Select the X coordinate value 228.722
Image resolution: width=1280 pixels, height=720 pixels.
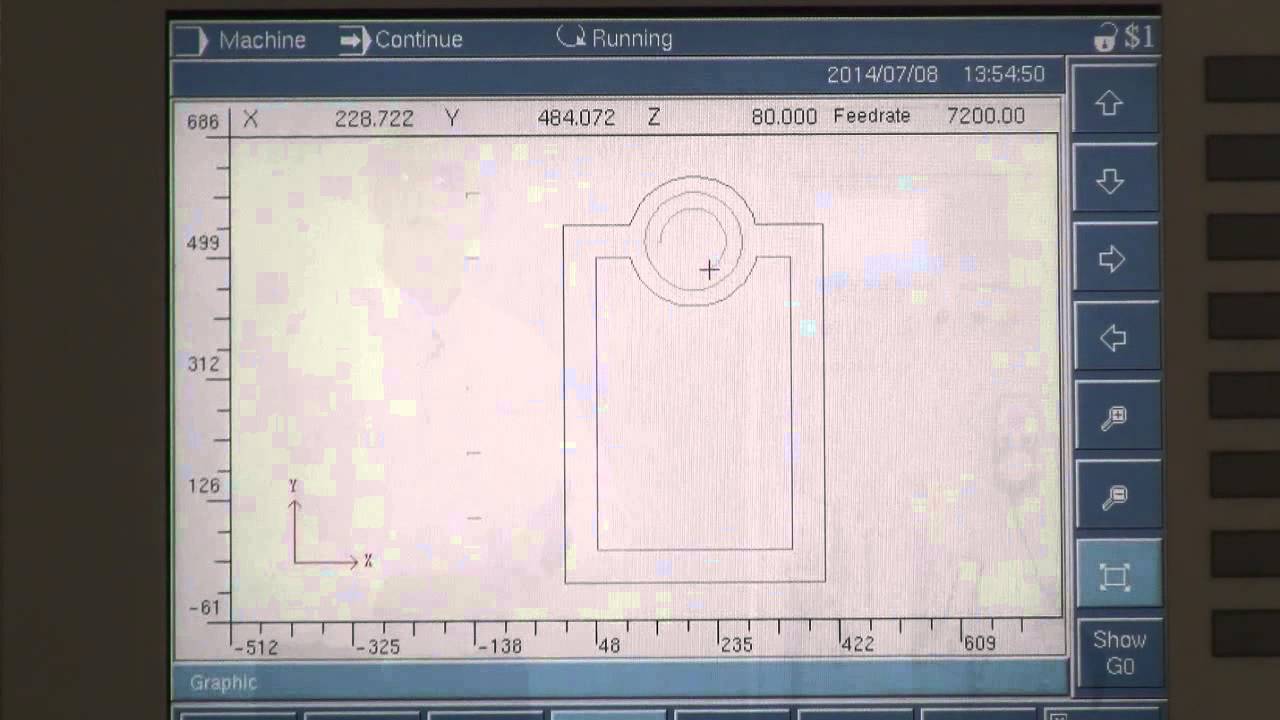tap(374, 118)
